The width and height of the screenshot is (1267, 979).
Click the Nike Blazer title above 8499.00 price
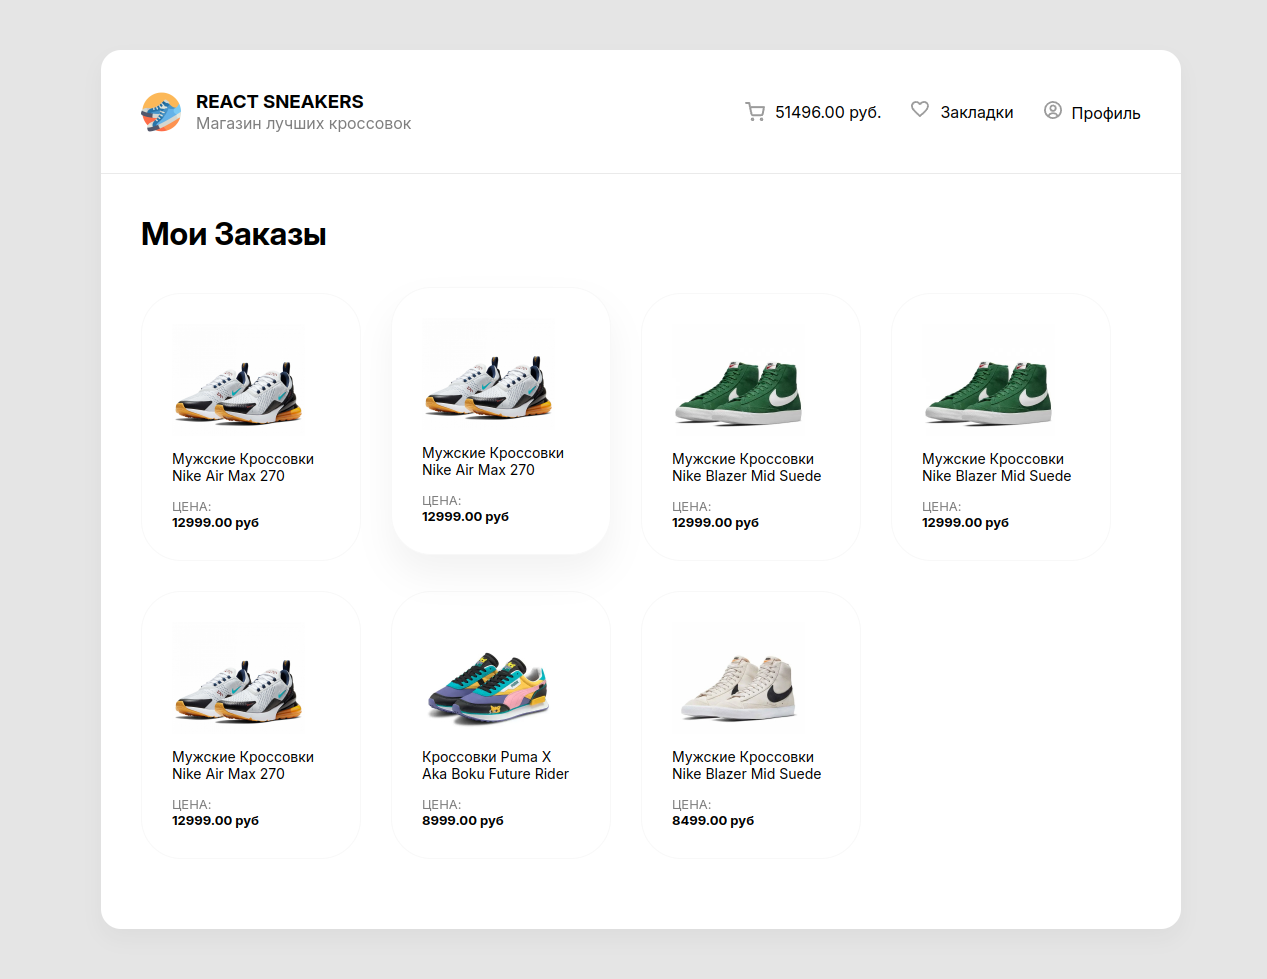[746, 765]
